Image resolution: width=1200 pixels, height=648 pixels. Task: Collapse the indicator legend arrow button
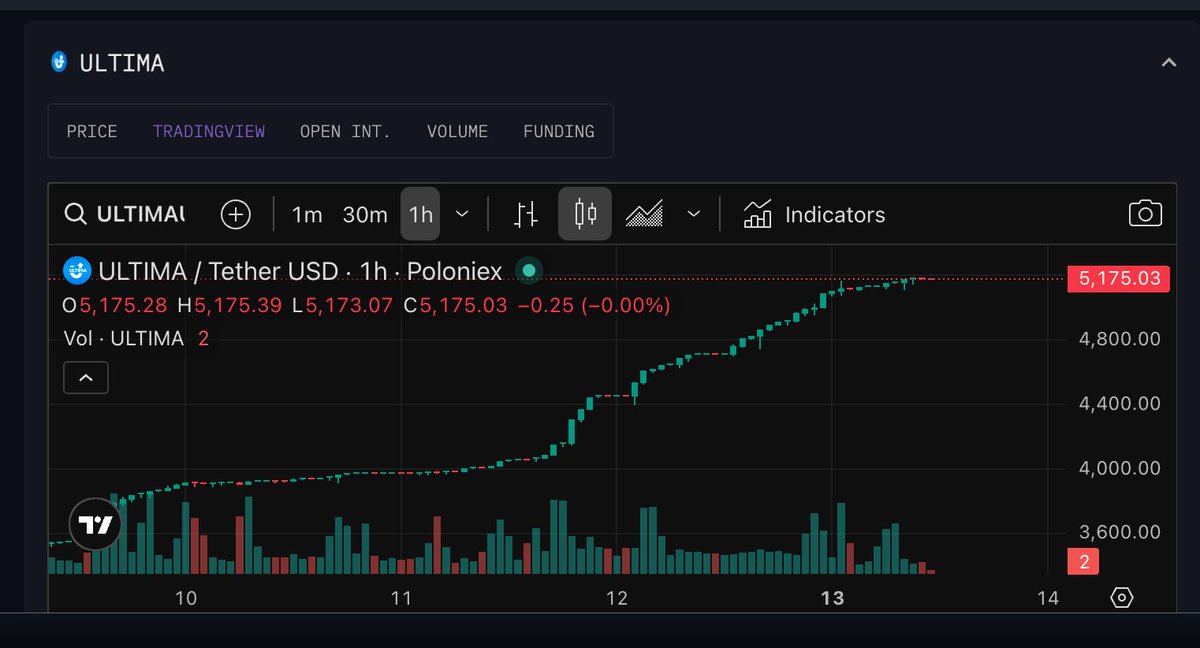click(86, 378)
